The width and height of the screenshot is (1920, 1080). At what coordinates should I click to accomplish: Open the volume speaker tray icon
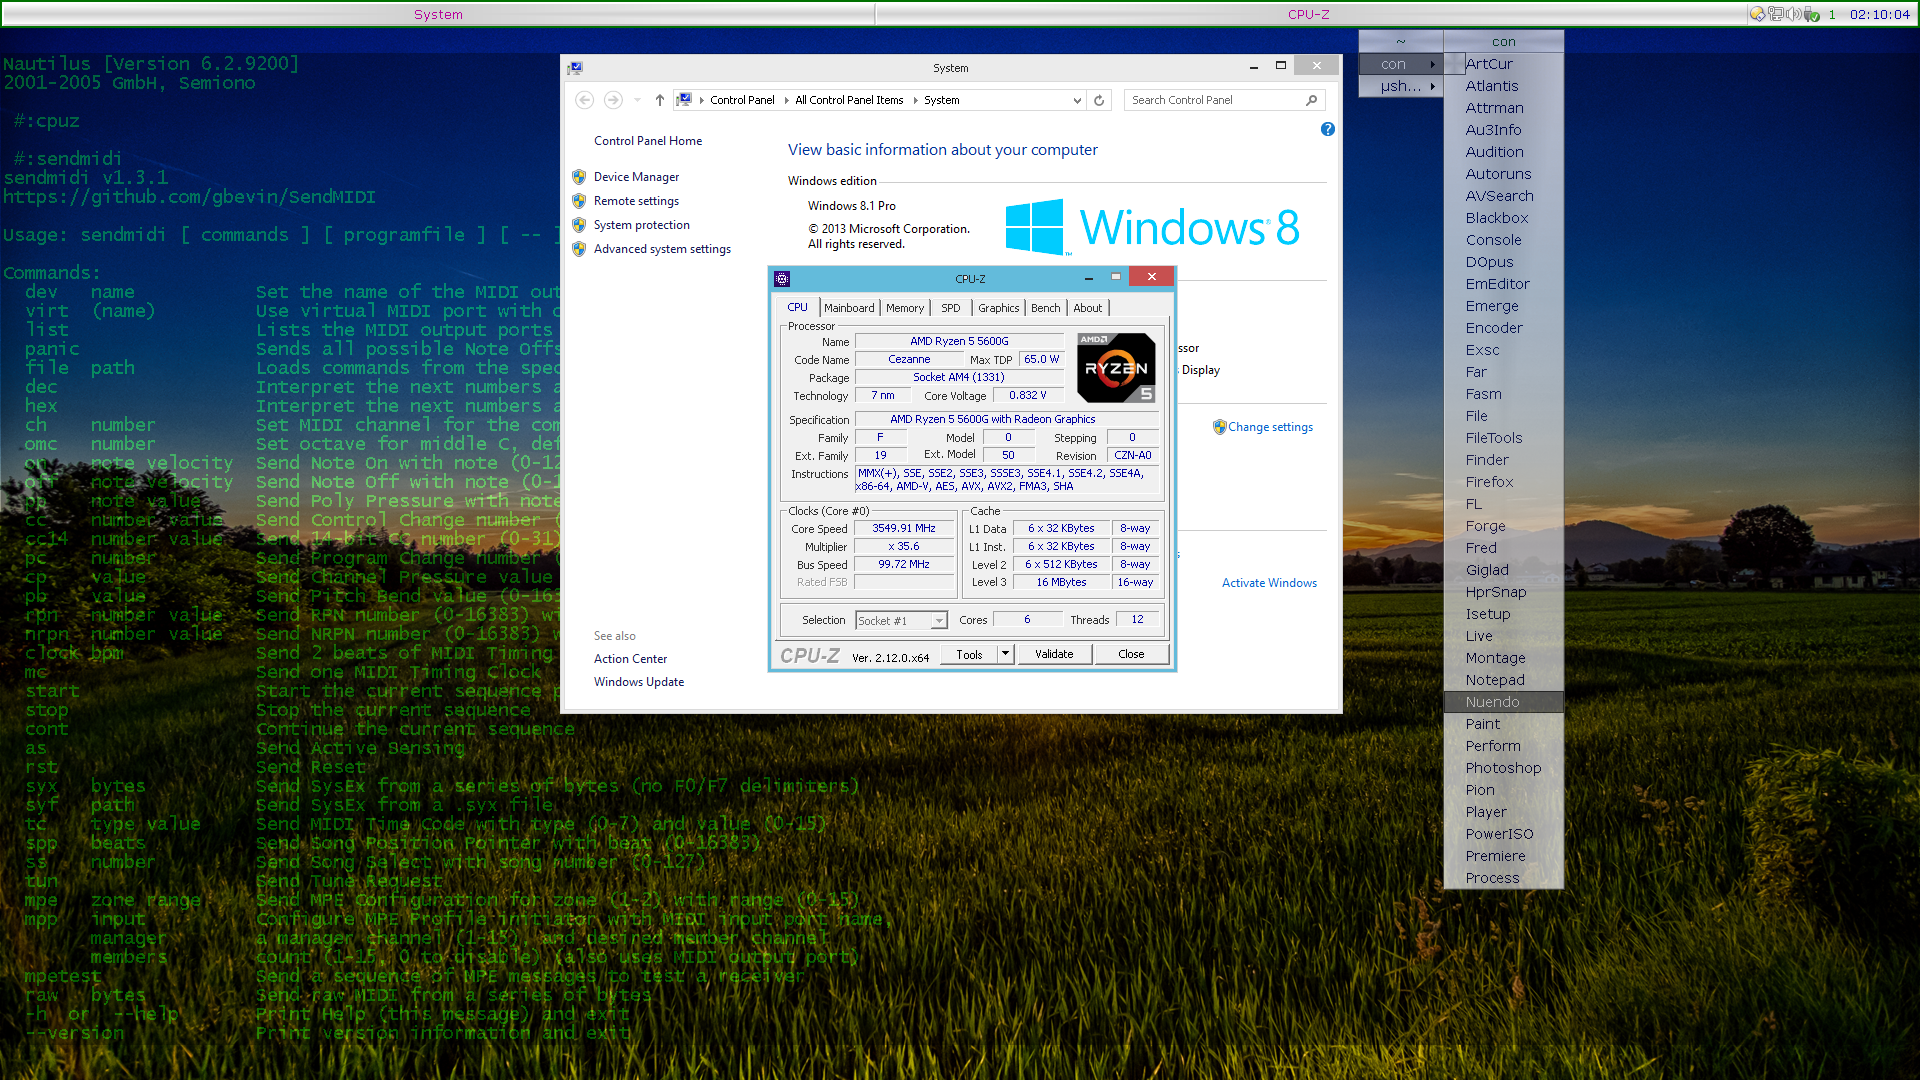click(1794, 14)
